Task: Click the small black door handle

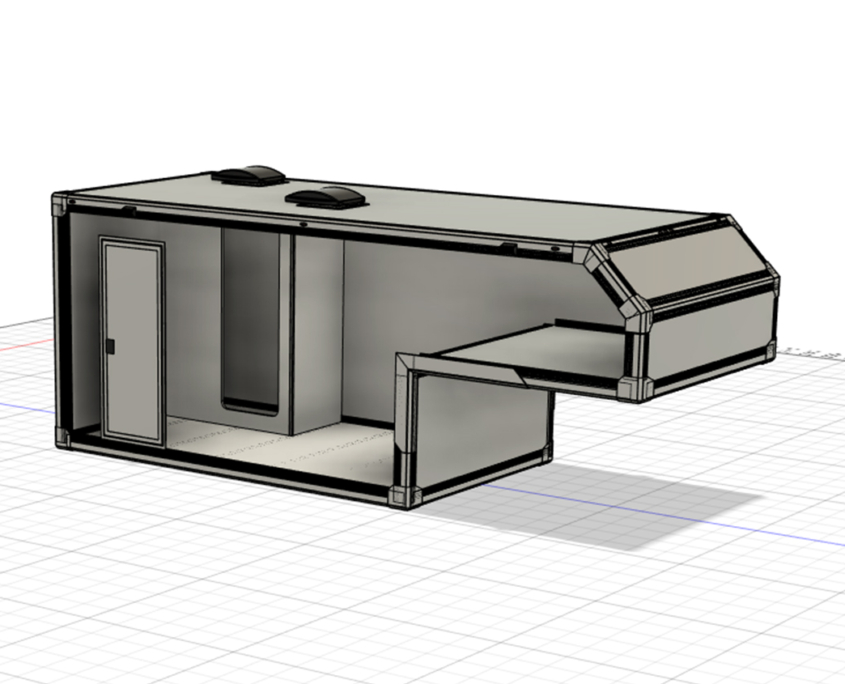Action: 111,346
